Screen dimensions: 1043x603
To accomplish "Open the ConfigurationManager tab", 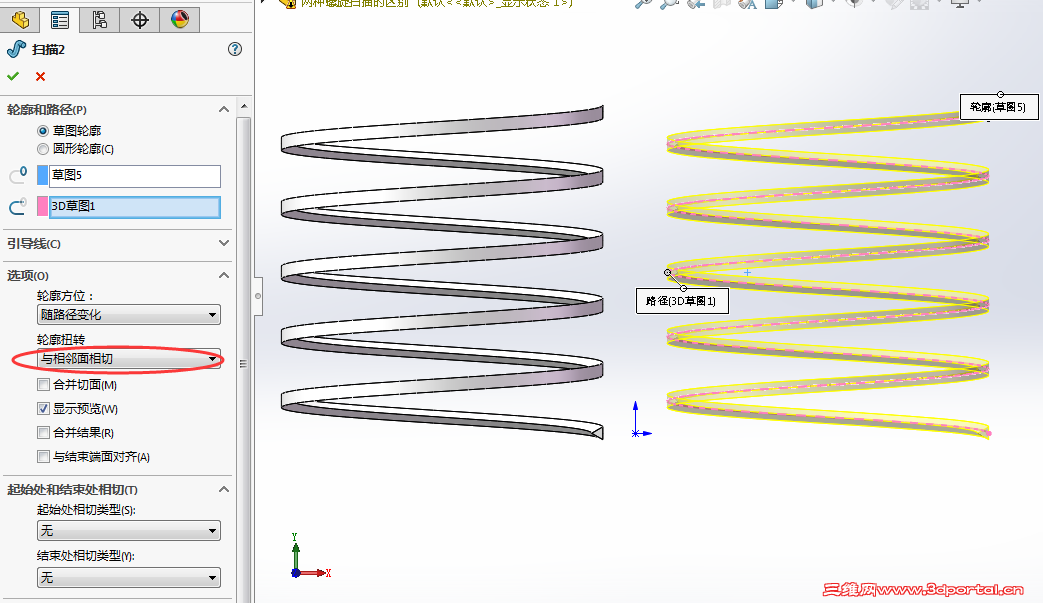I will point(100,20).
